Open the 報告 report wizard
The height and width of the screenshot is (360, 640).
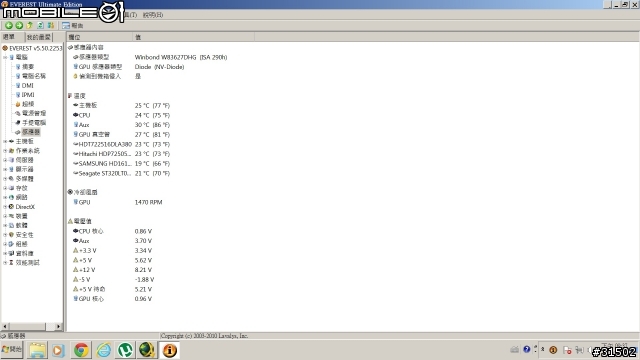(73, 25)
